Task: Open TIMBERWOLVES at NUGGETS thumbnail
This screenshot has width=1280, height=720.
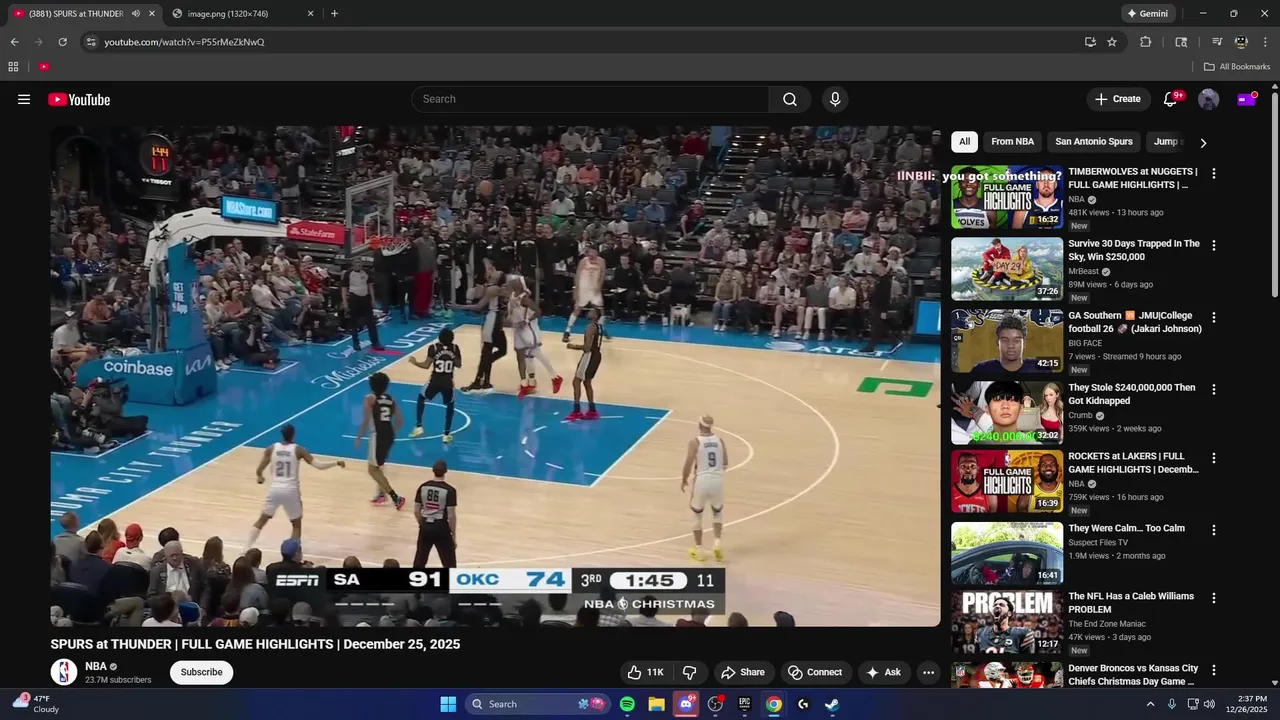Action: click(1006, 197)
